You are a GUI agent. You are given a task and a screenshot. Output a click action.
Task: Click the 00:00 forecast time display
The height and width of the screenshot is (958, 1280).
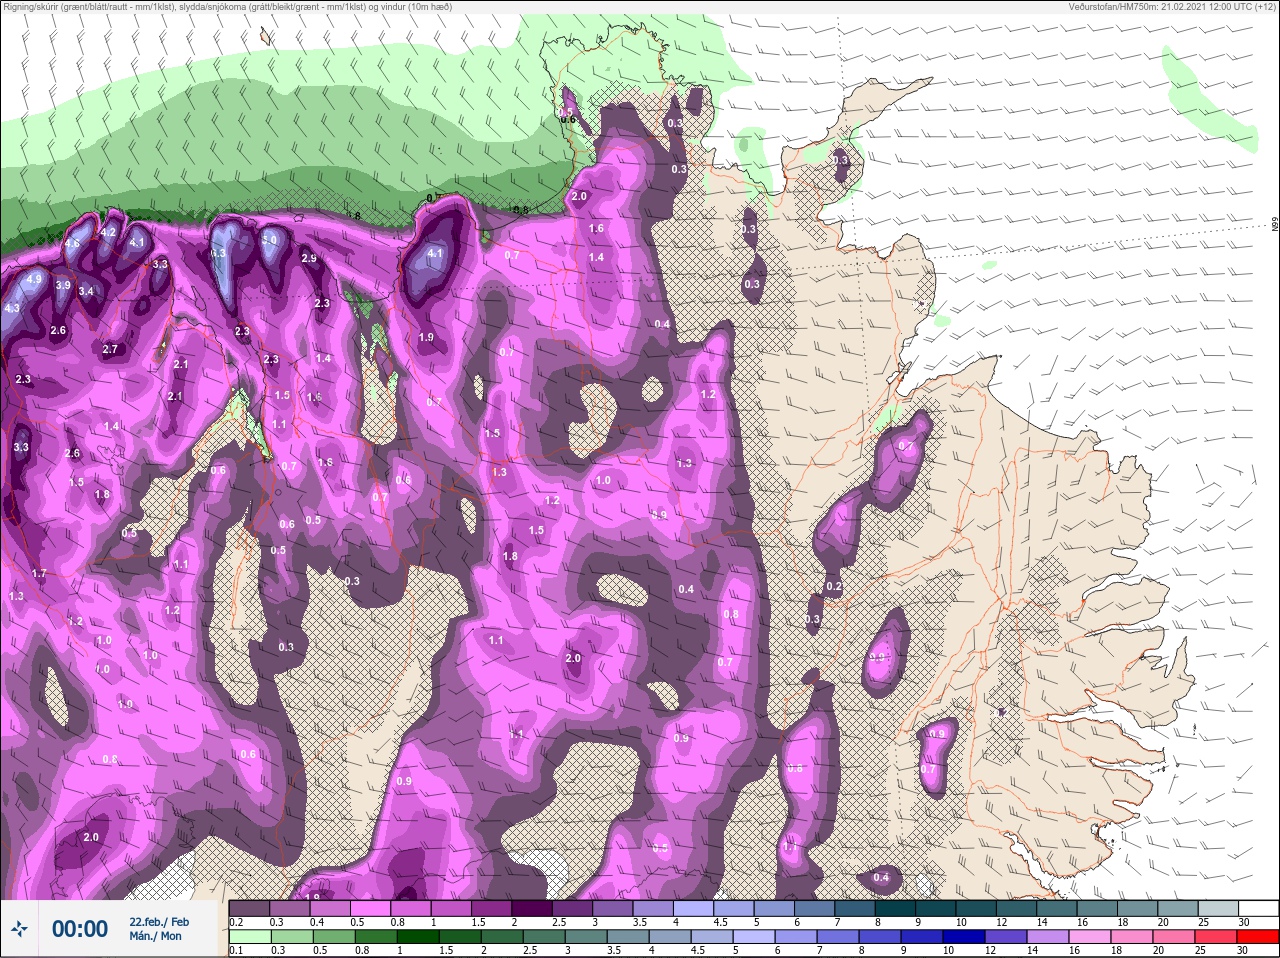(80, 929)
